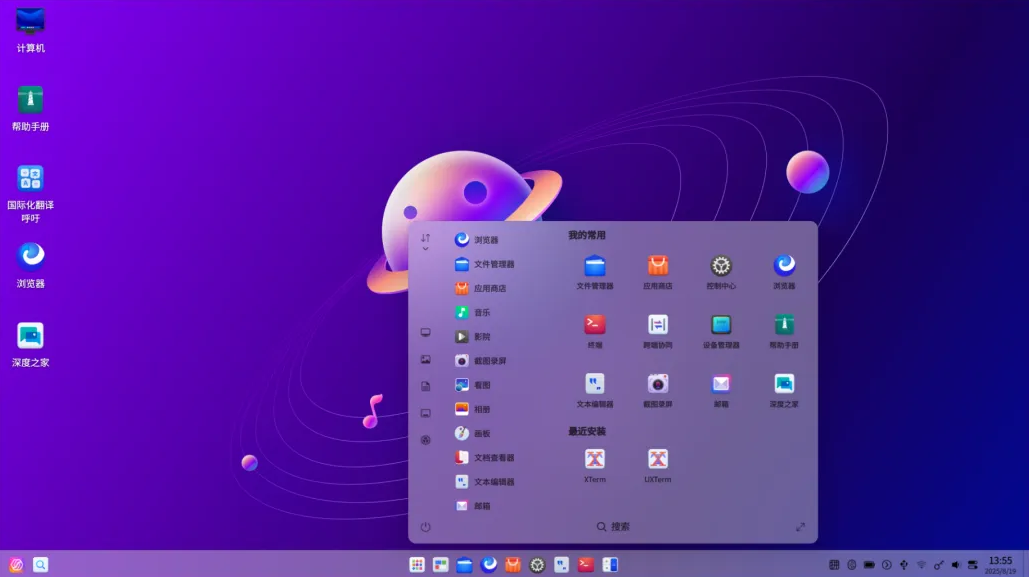Open the control center gear on the dock

(537, 565)
